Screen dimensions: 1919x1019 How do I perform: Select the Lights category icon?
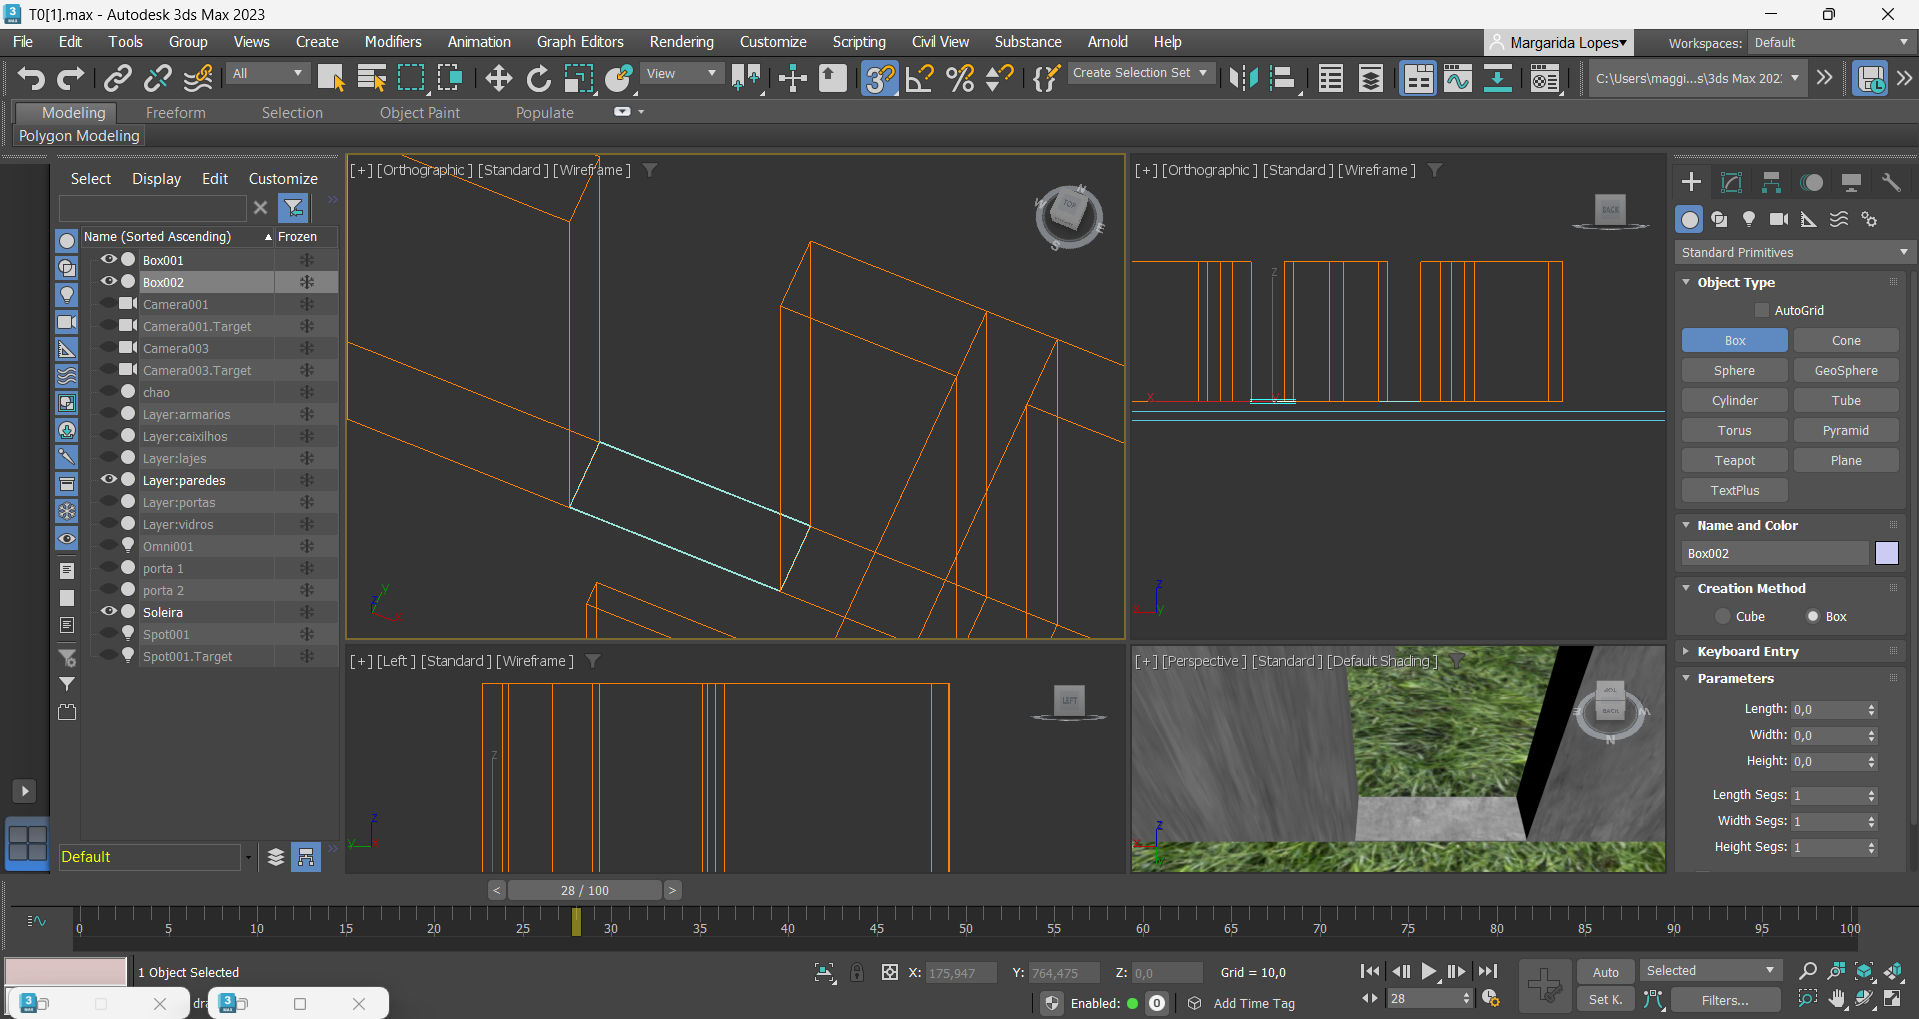pyautogui.click(x=1748, y=219)
